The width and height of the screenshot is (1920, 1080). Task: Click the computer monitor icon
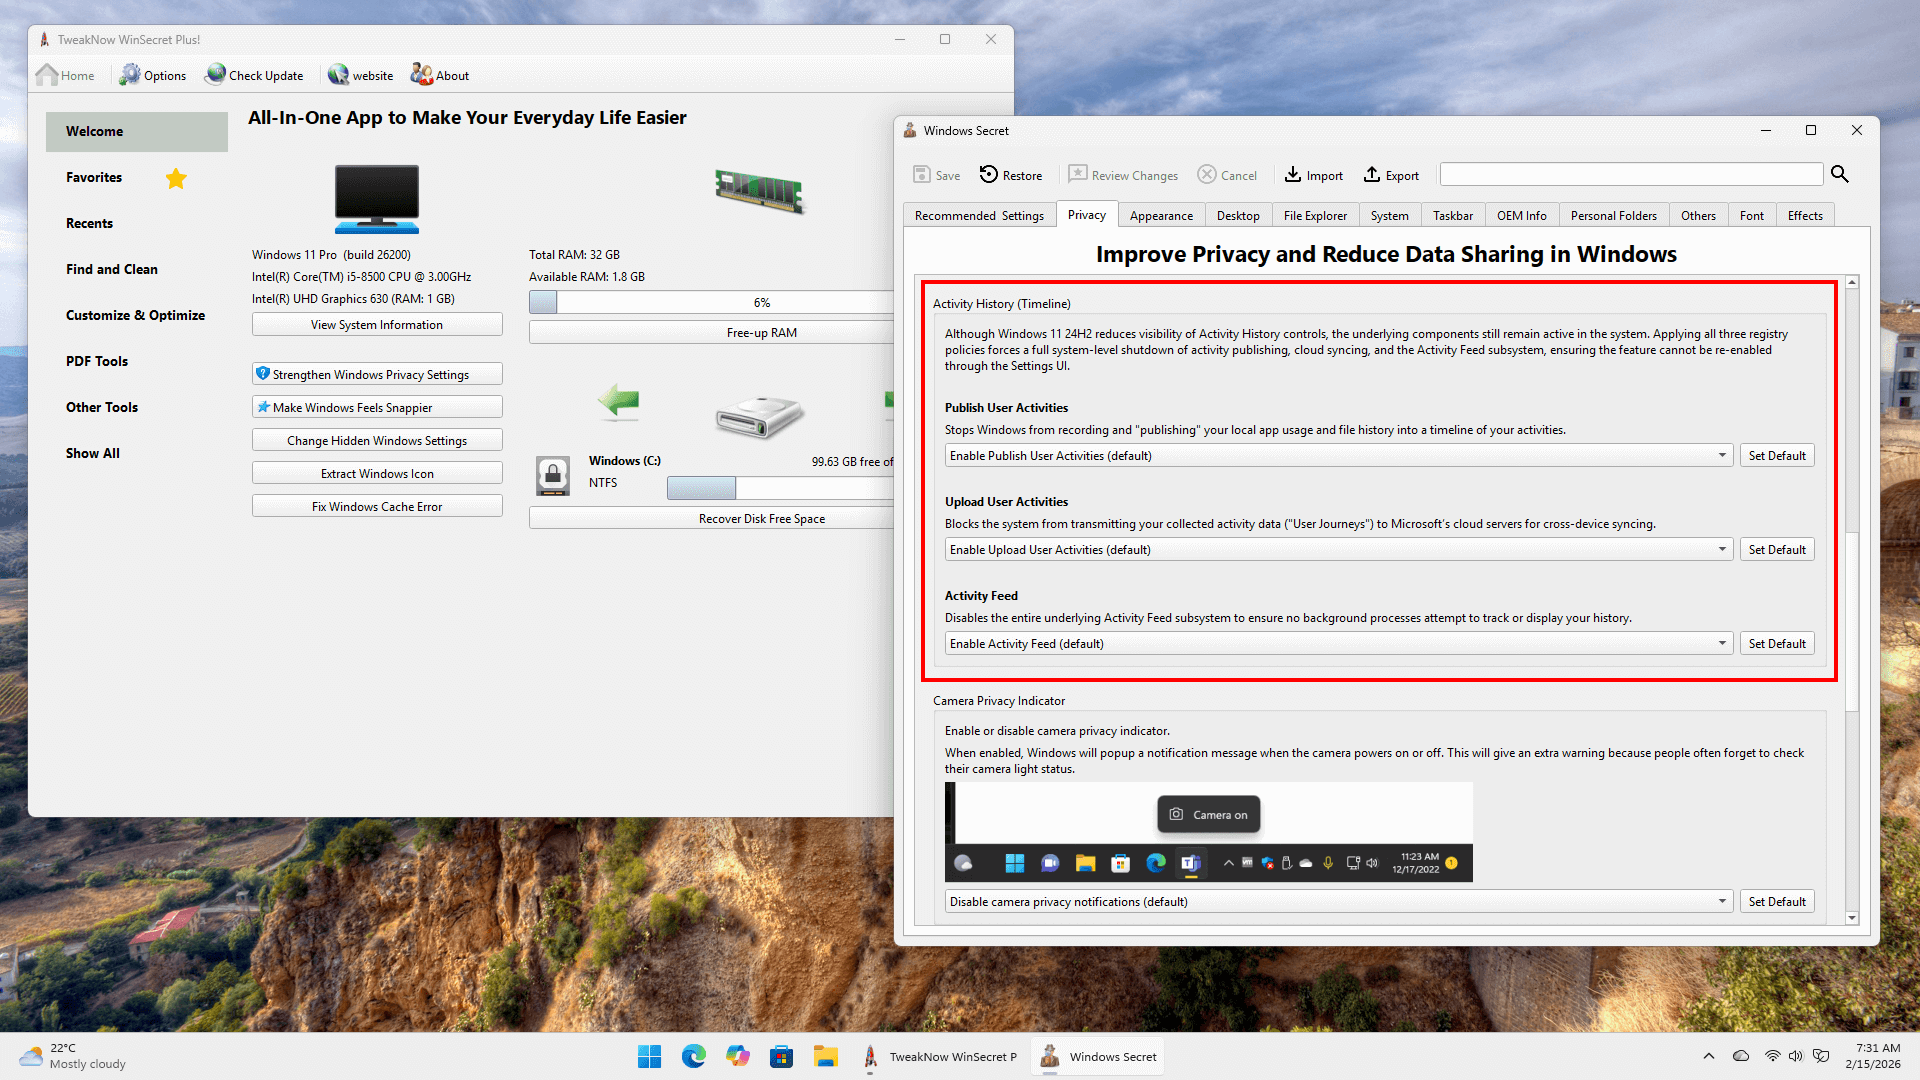pyautogui.click(x=377, y=198)
